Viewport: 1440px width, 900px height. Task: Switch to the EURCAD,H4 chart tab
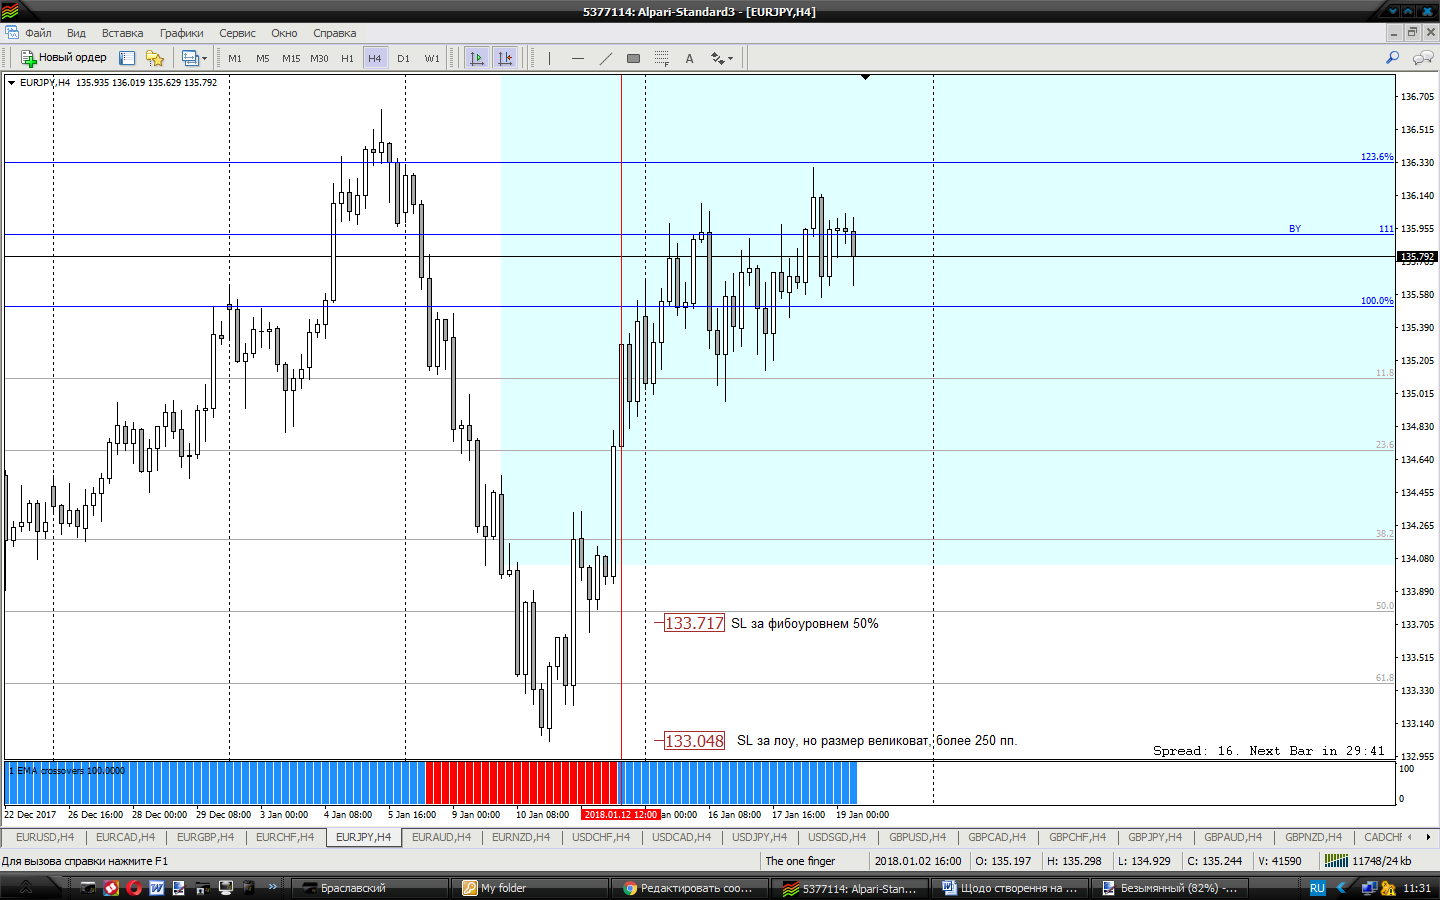coord(125,837)
